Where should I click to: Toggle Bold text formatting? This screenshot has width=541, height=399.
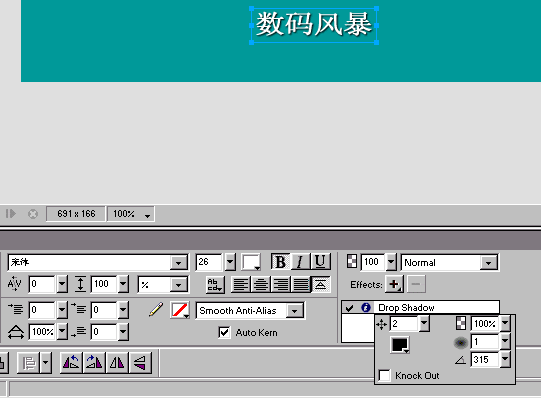(281, 262)
